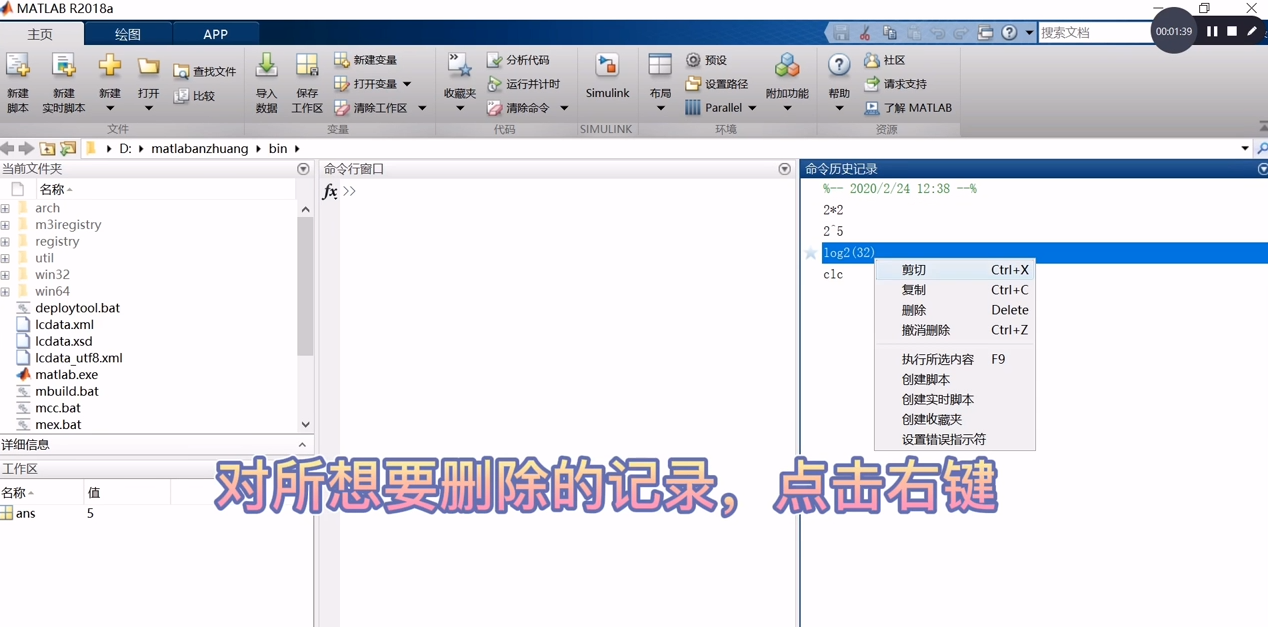Viewport: 1268px width, 627px height.
Task: Choose 设置错误指示符 in context menu
Action: click(955, 439)
